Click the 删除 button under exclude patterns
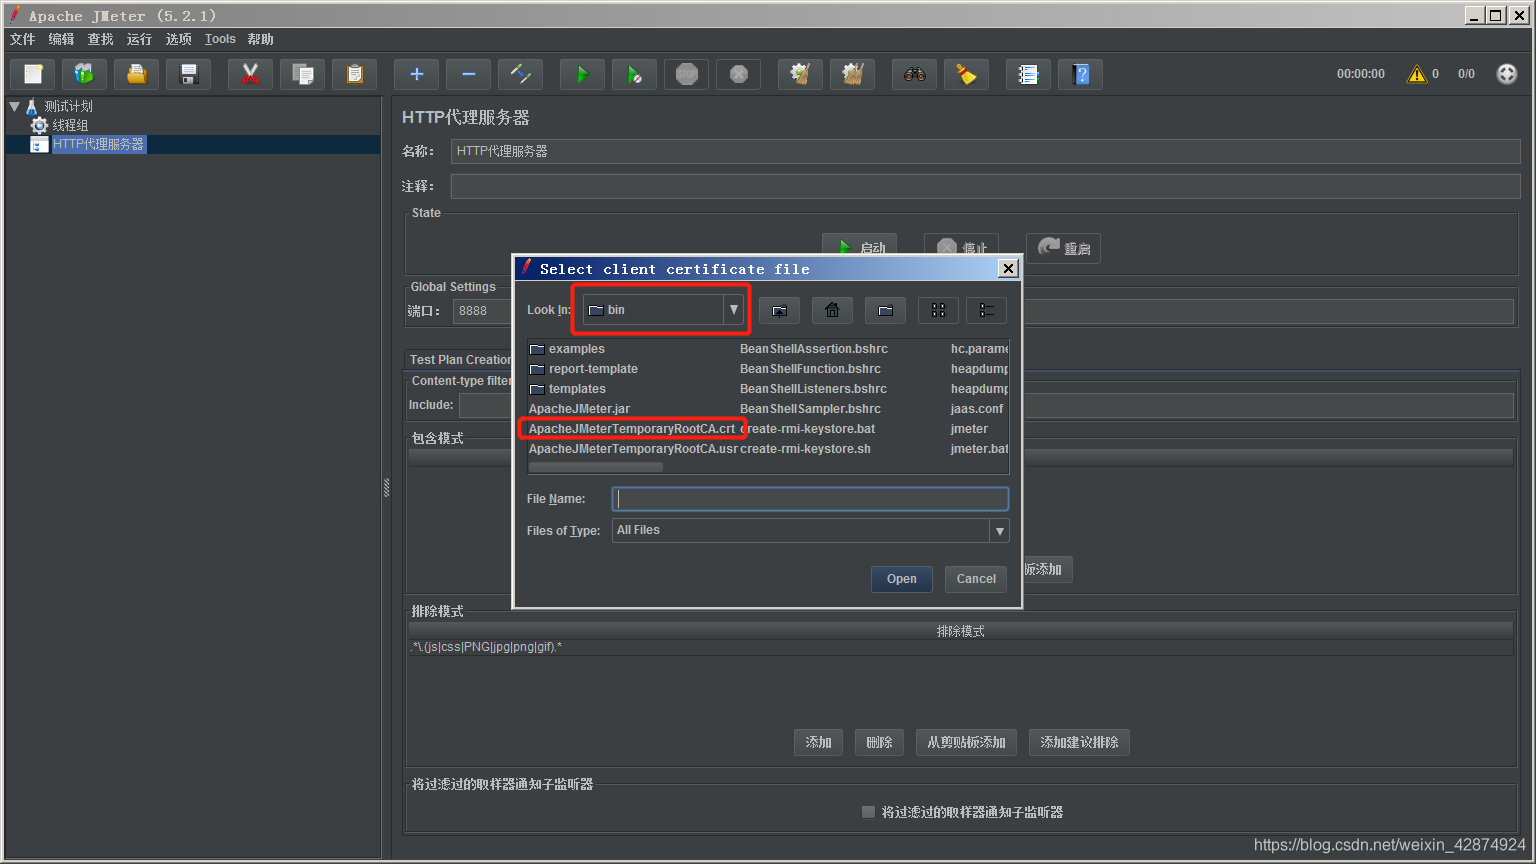1536x864 pixels. [879, 742]
